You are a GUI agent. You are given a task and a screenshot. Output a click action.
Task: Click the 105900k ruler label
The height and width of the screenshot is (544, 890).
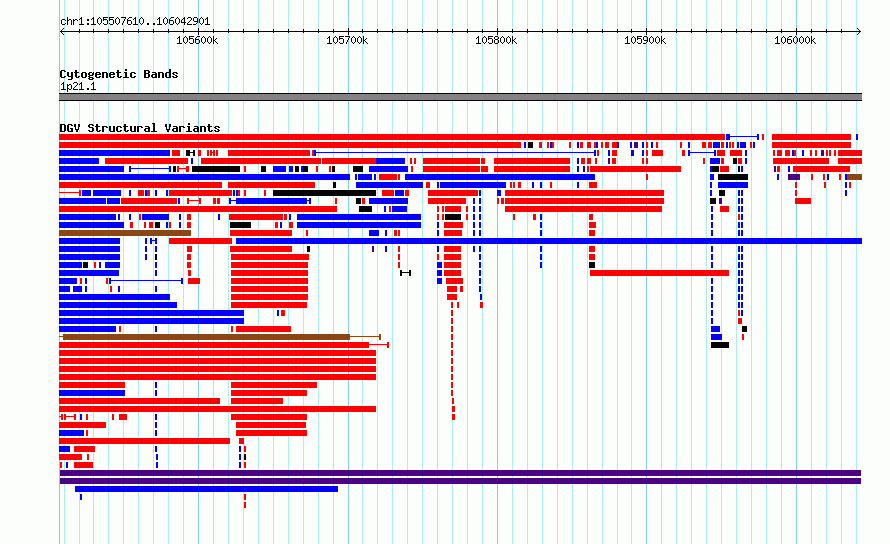[645, 40]
